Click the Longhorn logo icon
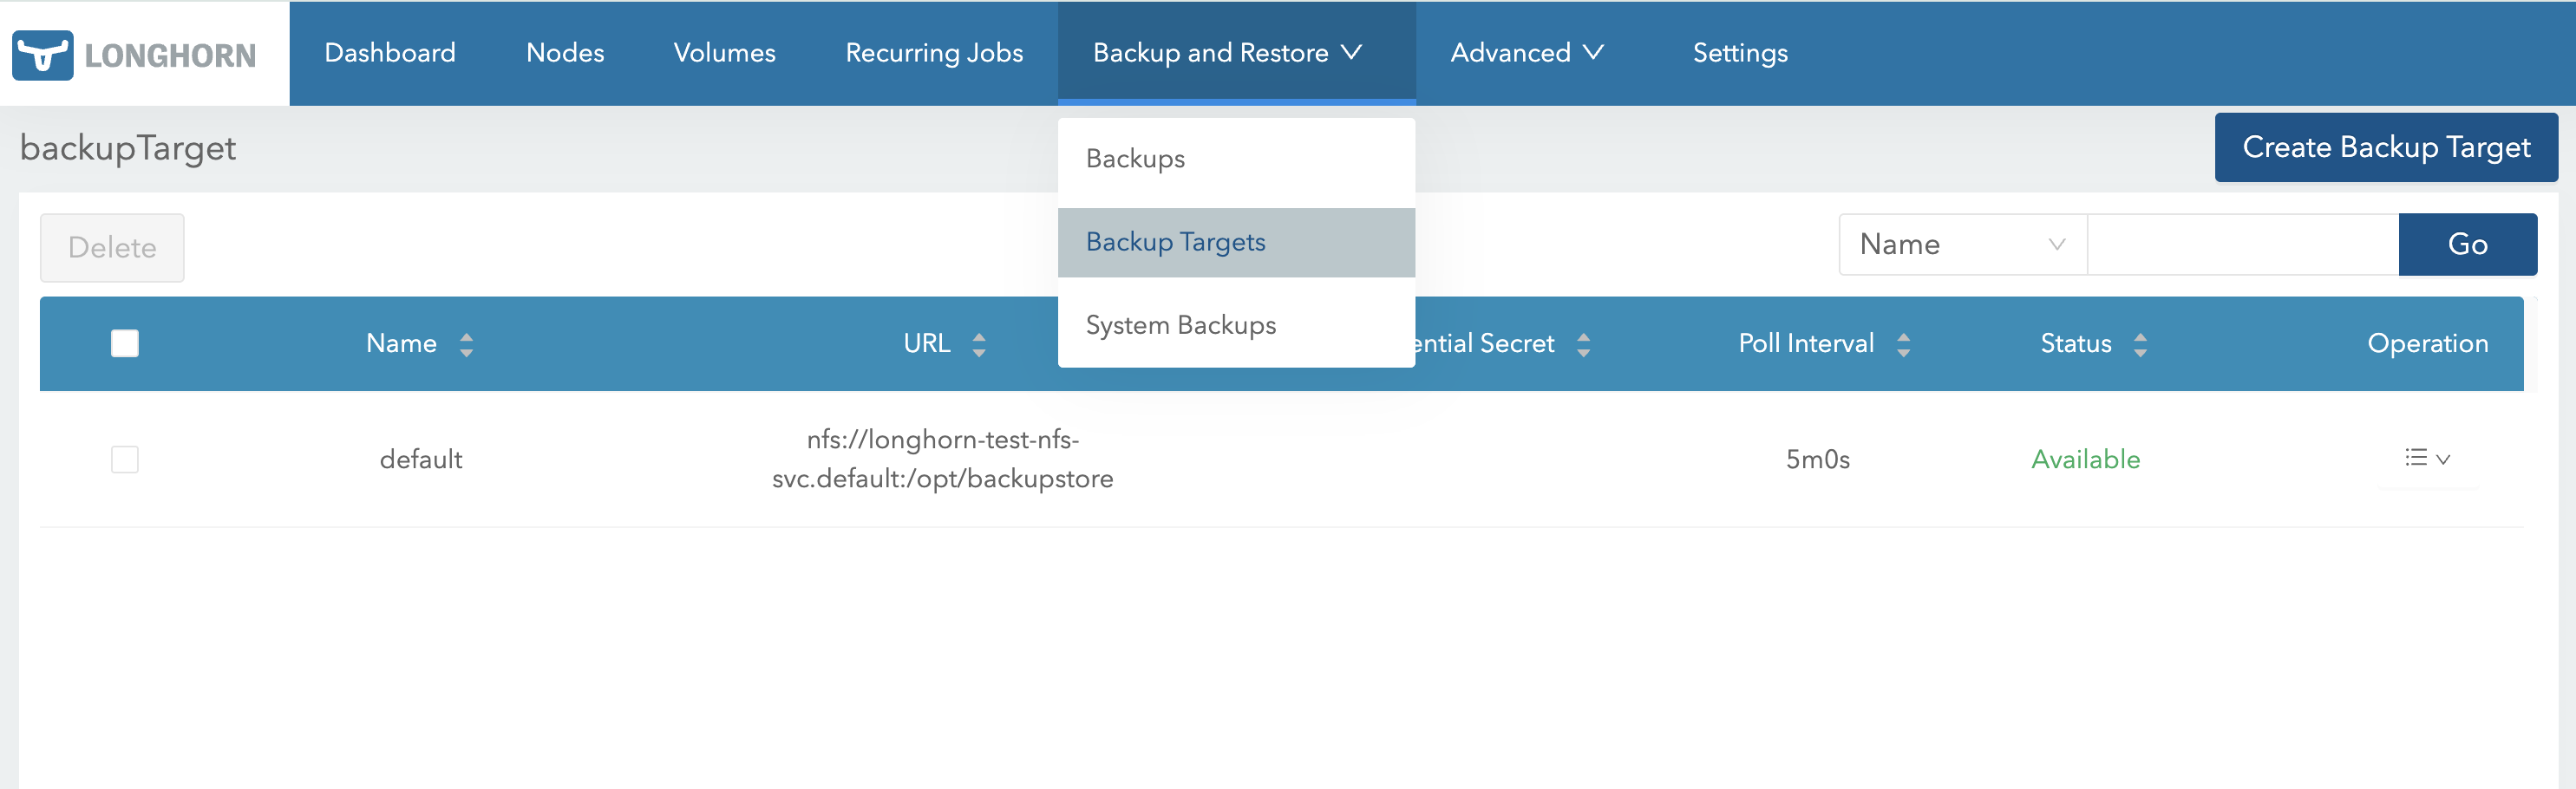2576x789 pixels. [x=42, y=55]
